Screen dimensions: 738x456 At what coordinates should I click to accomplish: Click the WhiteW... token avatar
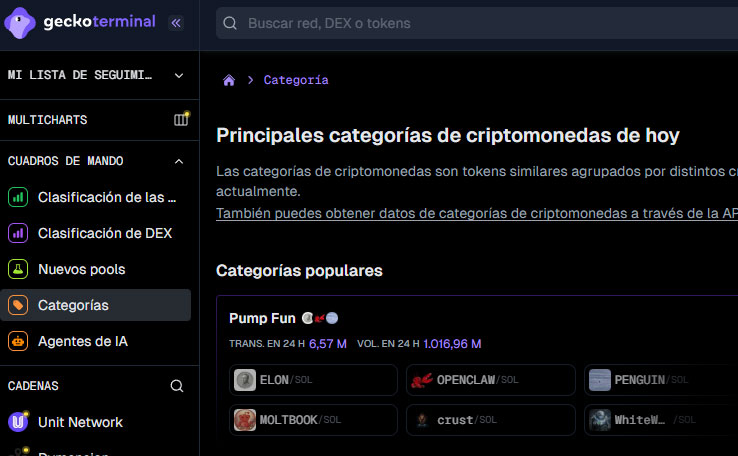(600, 420)
